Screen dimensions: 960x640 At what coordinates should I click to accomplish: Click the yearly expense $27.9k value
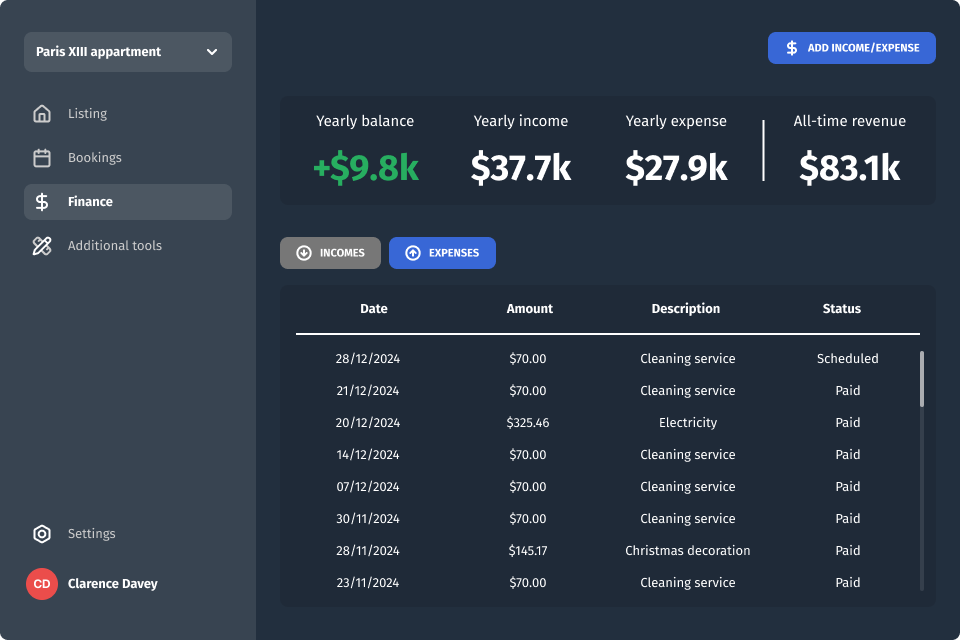[x=676, y=168]
